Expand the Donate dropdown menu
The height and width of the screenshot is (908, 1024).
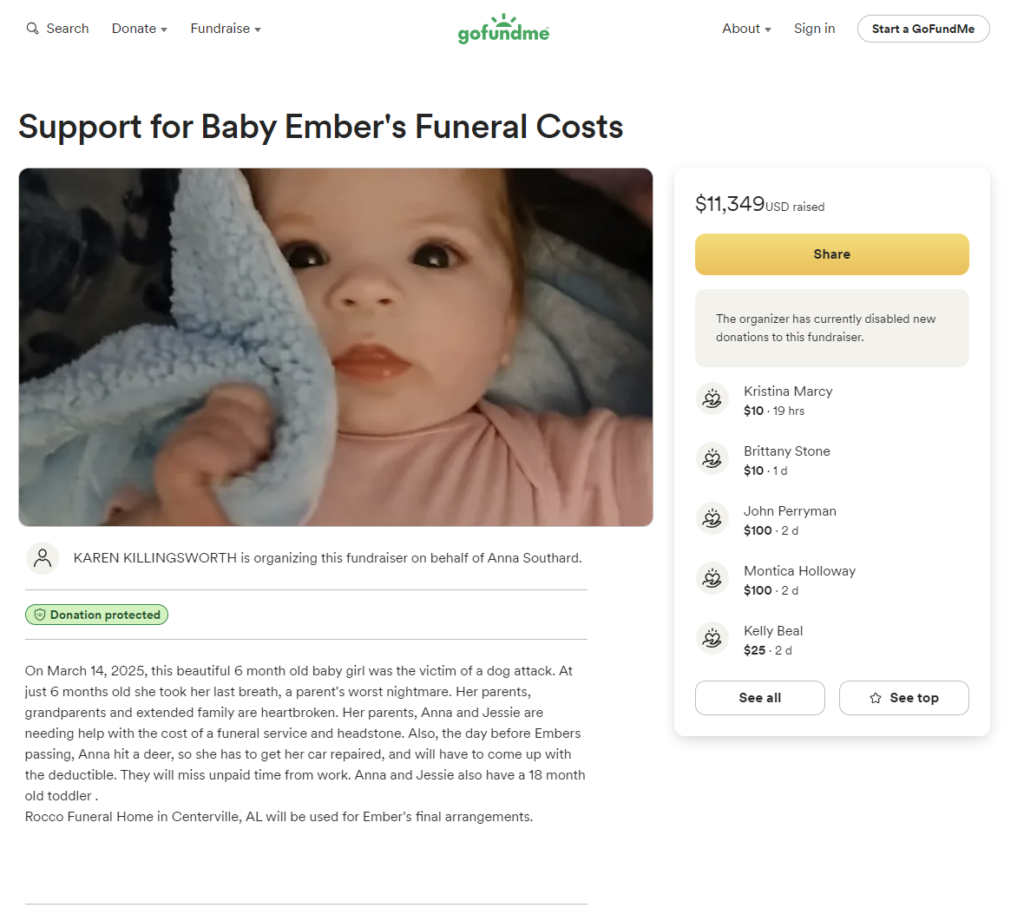pos(139,29)
